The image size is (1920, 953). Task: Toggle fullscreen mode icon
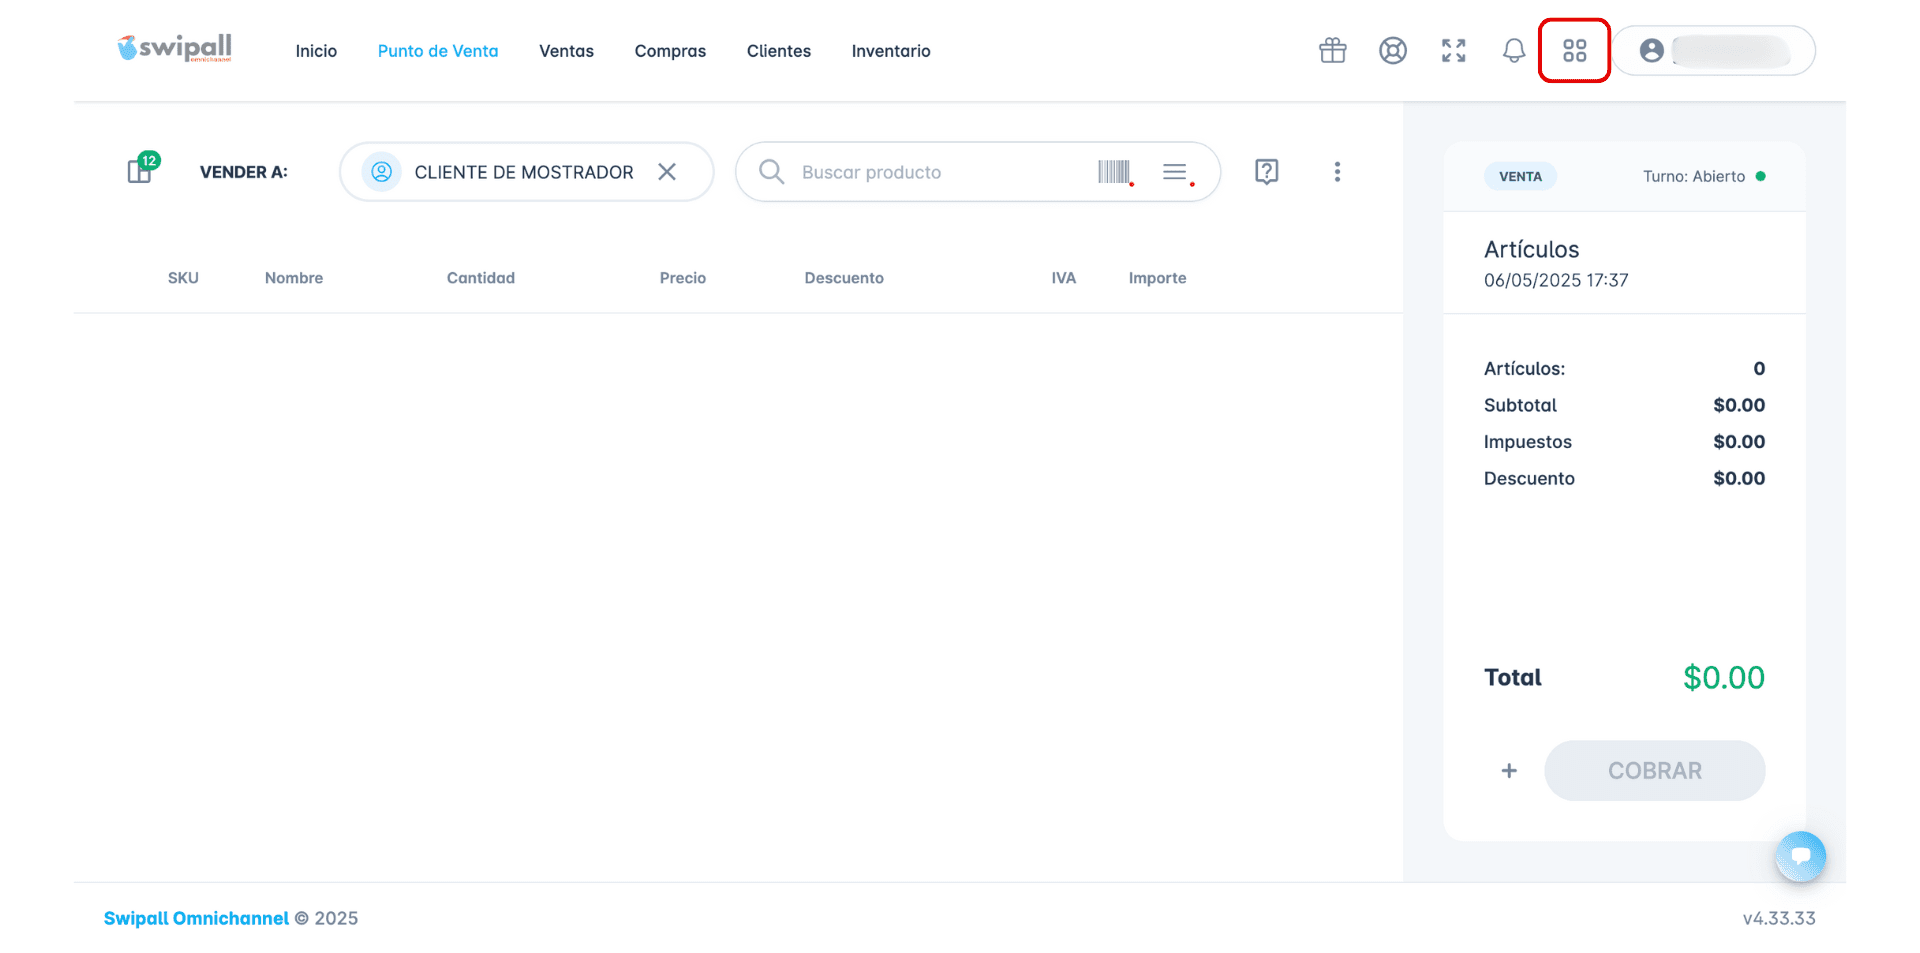(1453, 50)
